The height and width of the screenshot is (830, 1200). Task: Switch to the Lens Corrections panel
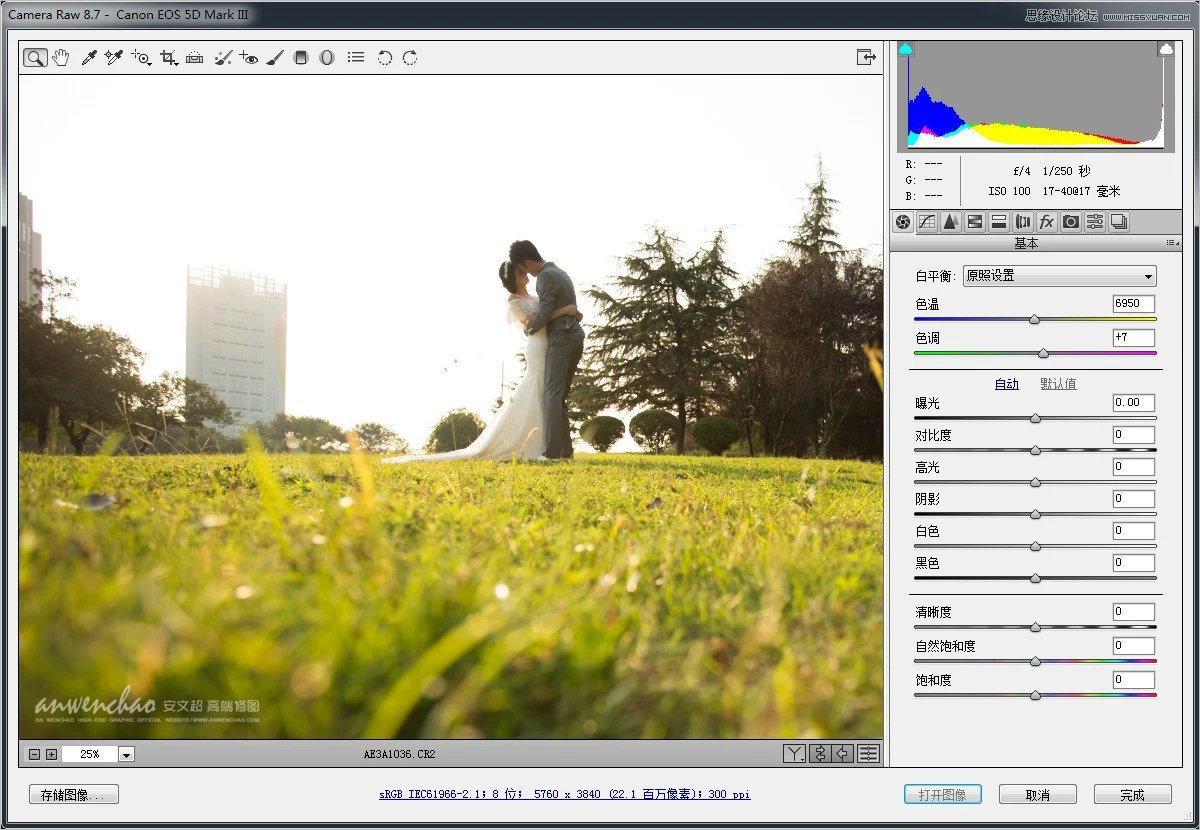click(x=1021, y=221)
